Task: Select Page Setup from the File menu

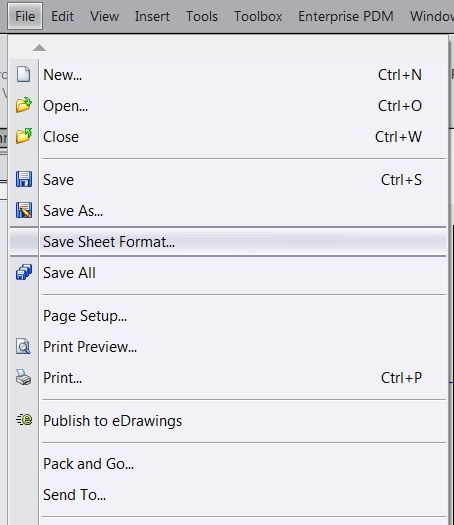Action: [x=228, y=315]
